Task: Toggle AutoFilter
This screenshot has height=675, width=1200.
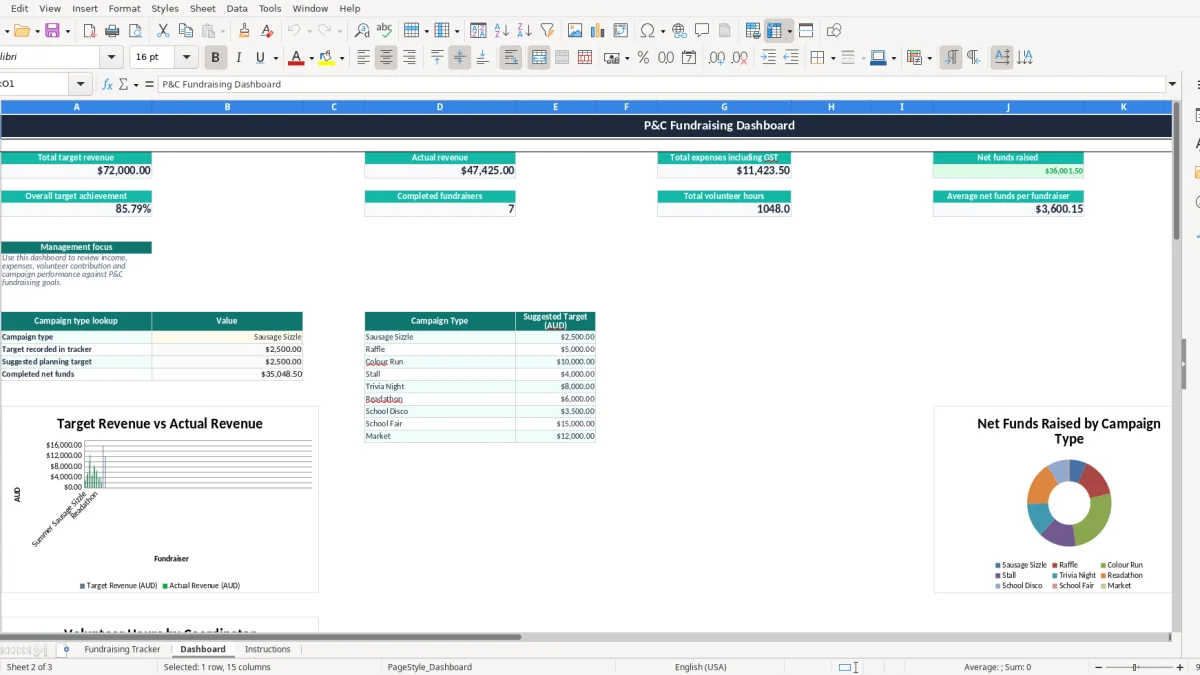Action: (547, 31)
